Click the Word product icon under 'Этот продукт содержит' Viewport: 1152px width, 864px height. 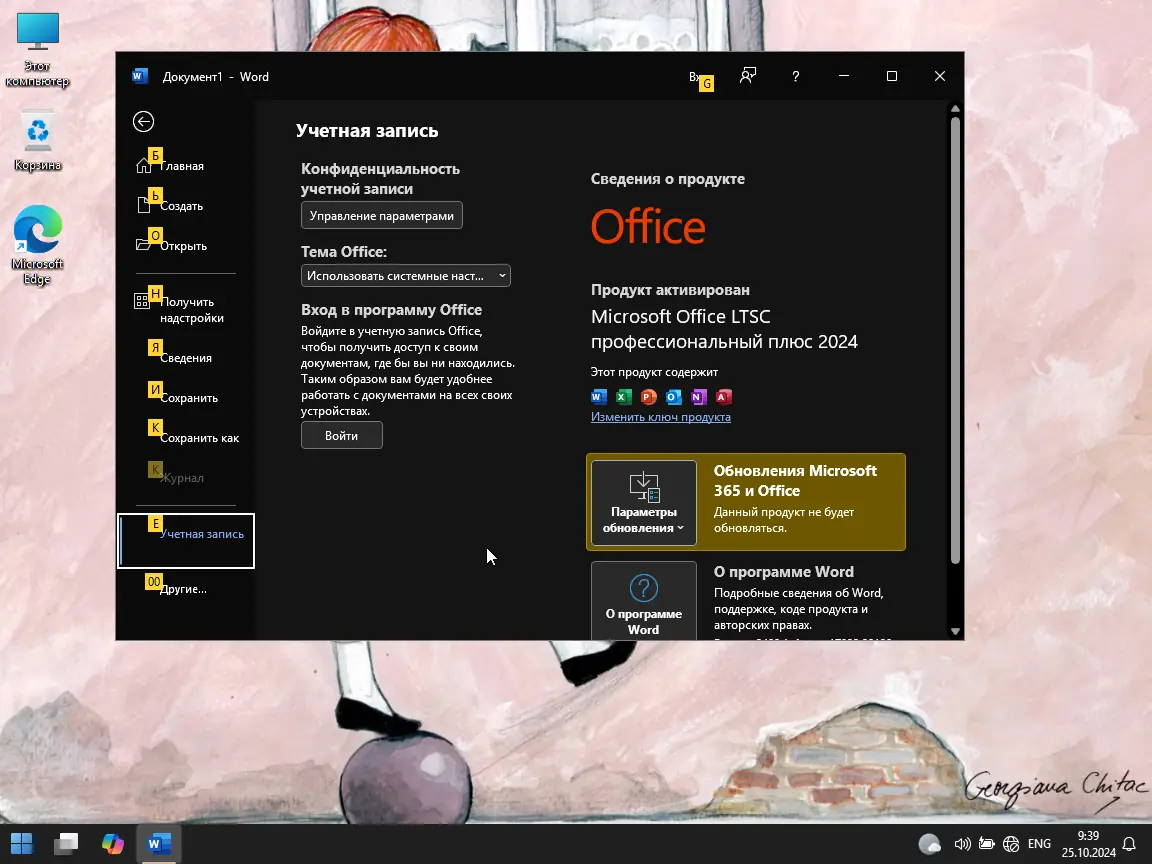[x=598, y=397]
